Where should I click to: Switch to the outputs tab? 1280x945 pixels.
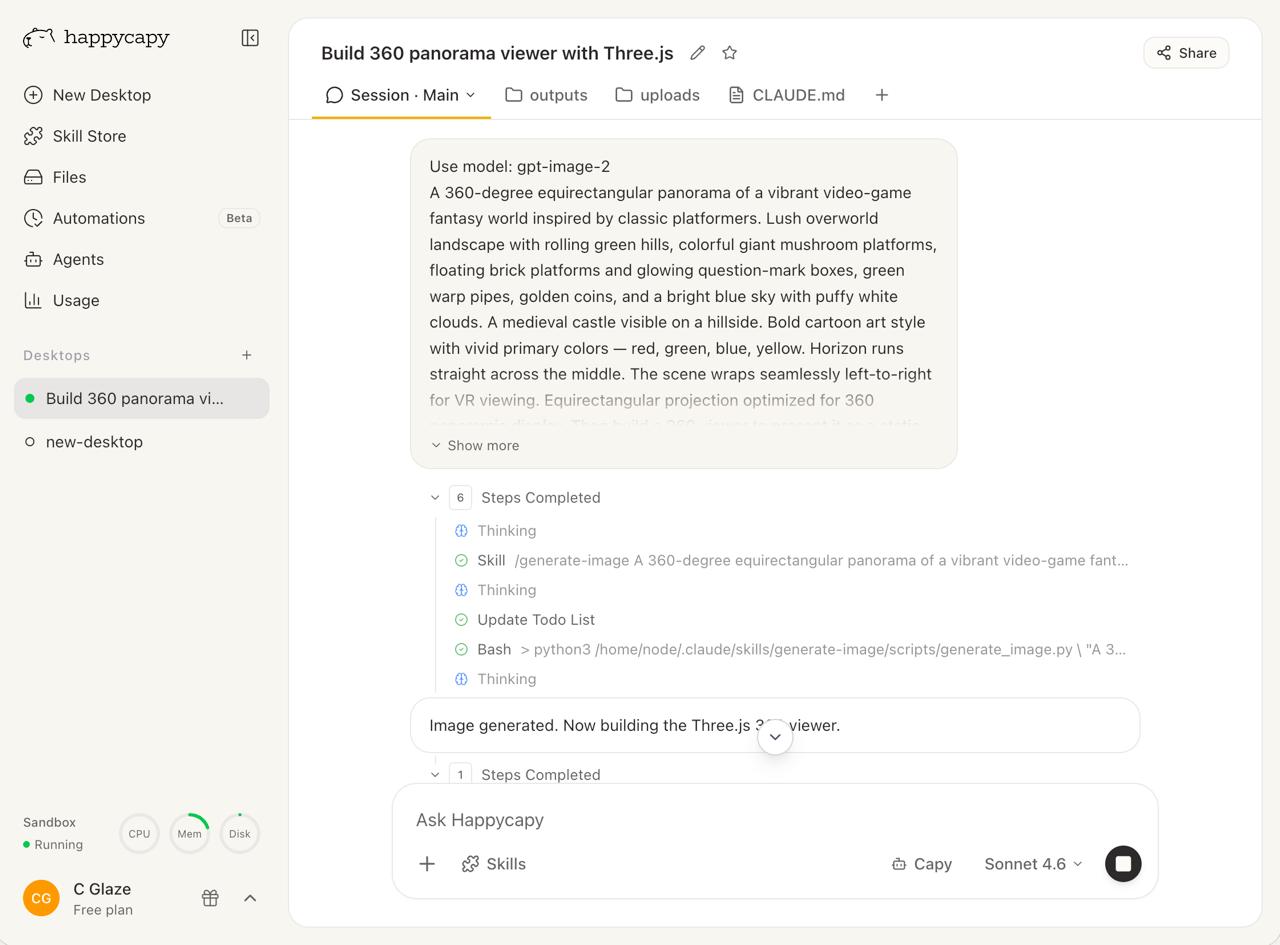tap(546, 95)
